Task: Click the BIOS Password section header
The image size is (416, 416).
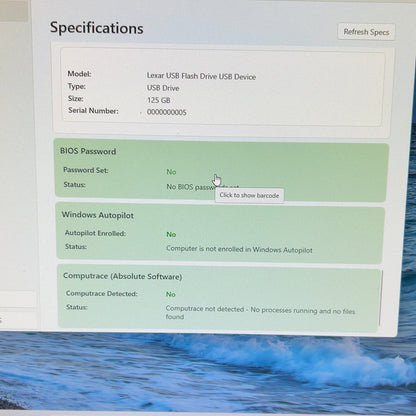Action: (88, 151)
